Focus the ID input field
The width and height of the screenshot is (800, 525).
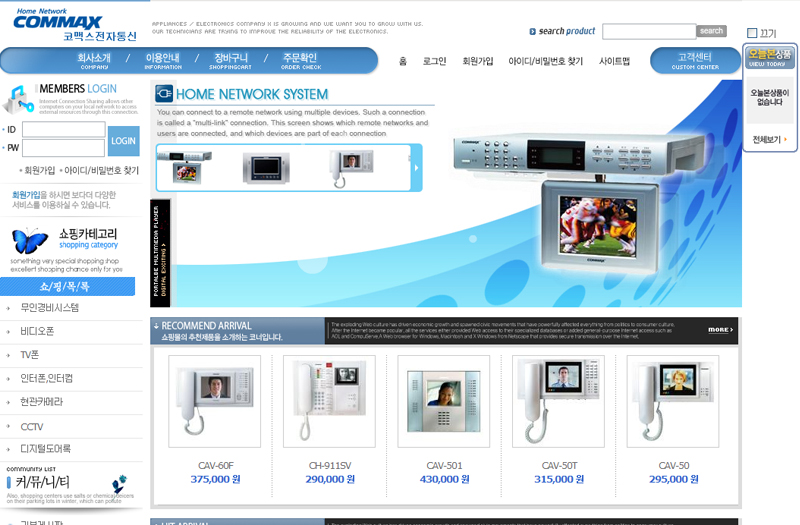63,130
